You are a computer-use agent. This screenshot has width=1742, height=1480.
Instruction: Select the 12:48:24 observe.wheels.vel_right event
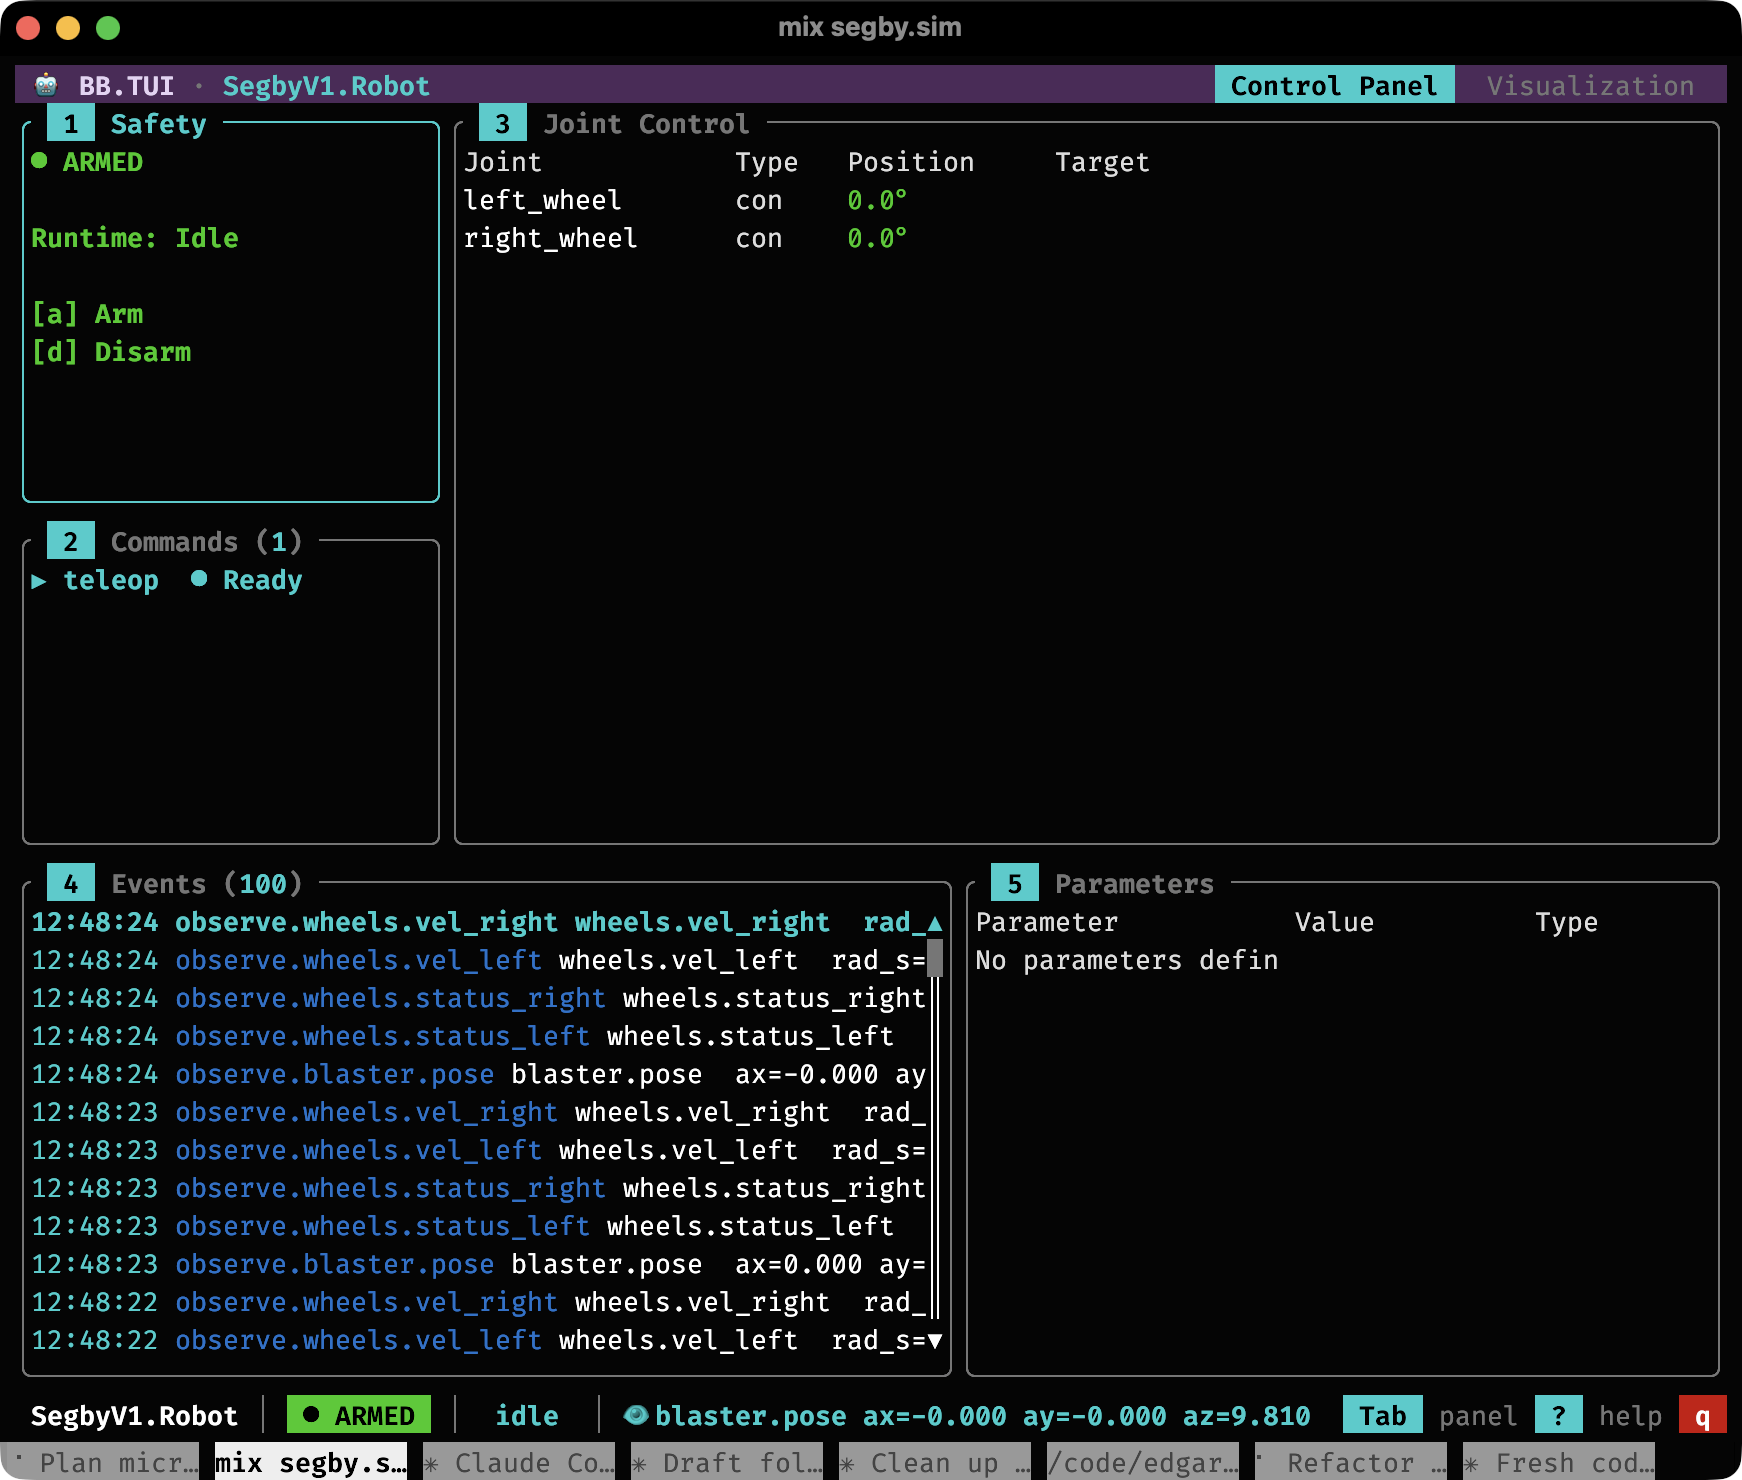[x=478, y=922]
